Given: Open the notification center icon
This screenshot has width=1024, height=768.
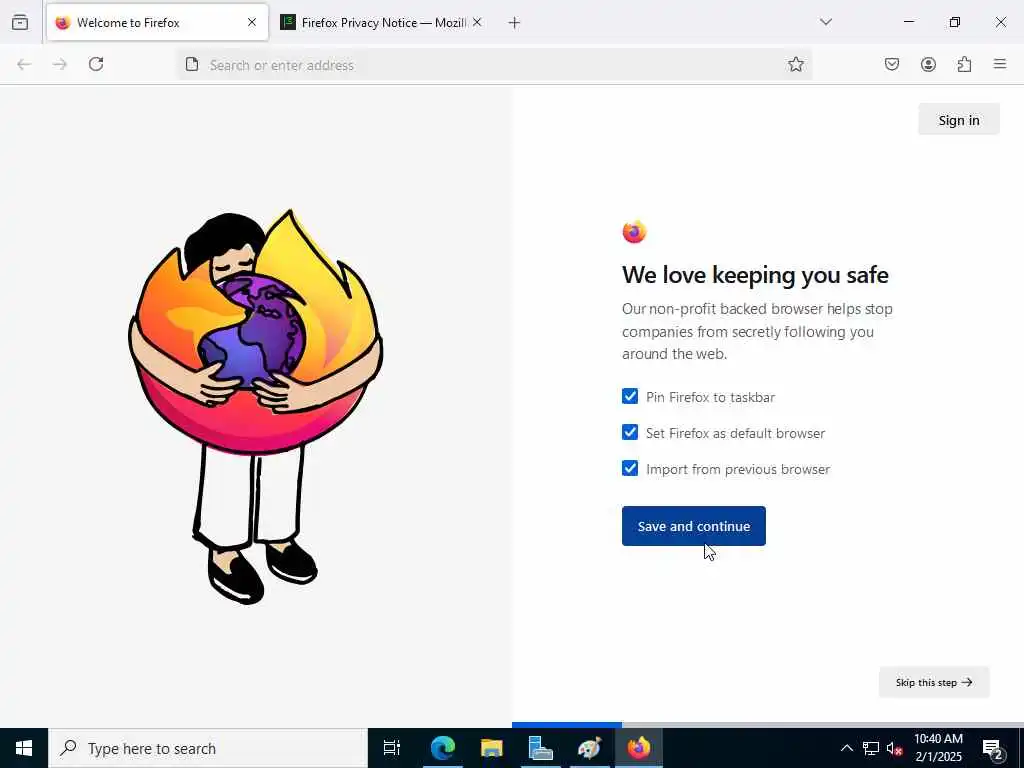Looking at the screenshot, I should (992, 748).
